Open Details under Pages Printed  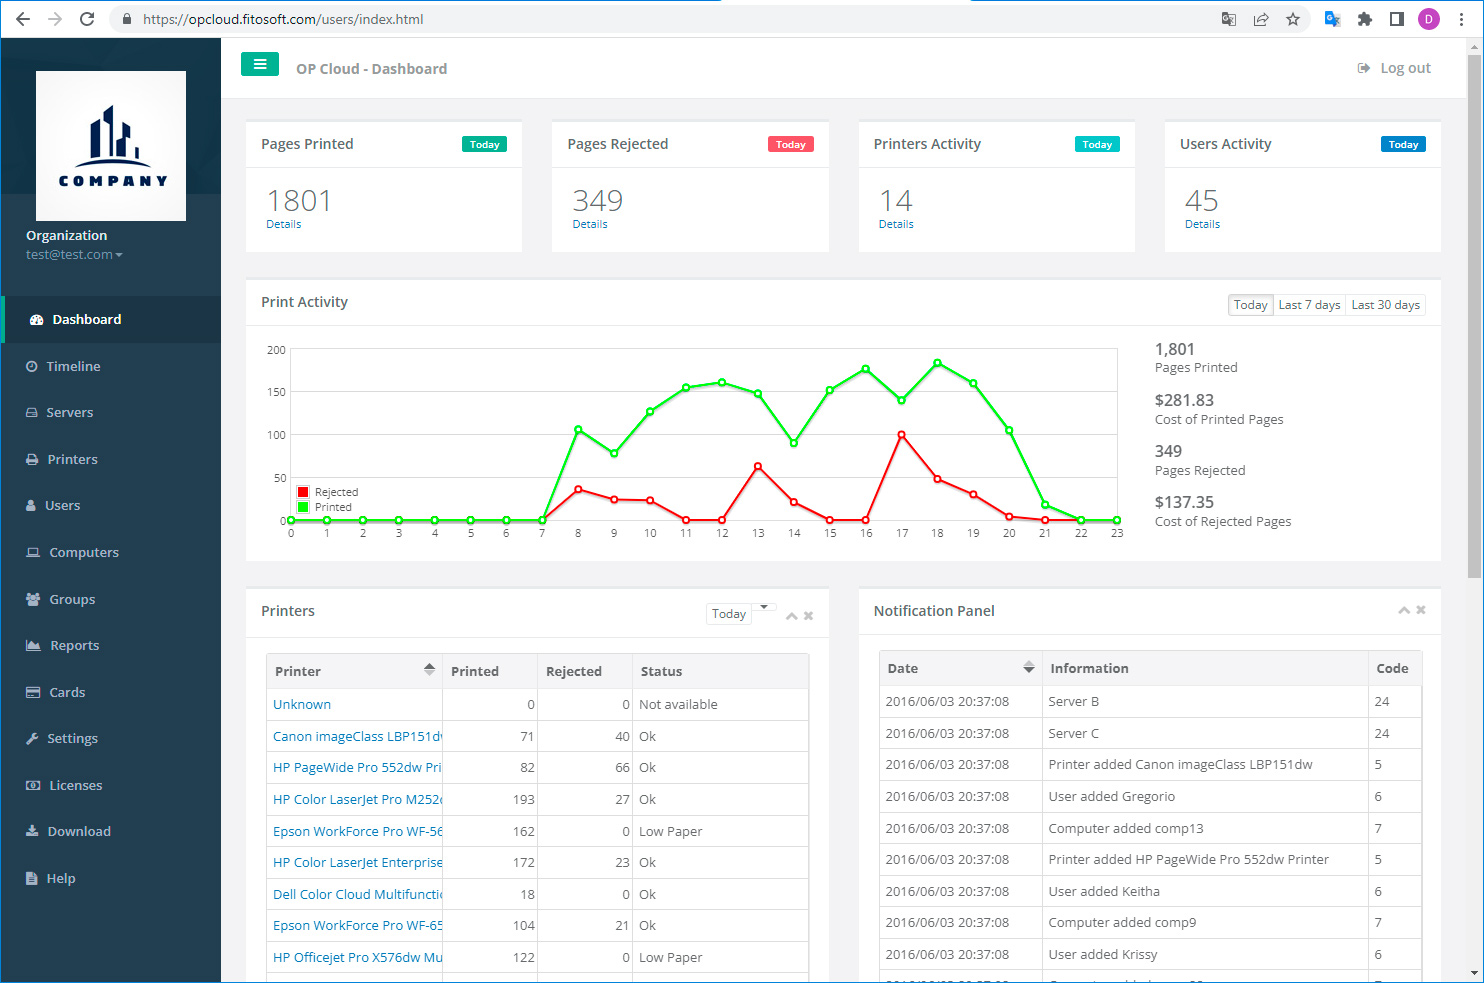pyautogui.click(x=284, y=224)
